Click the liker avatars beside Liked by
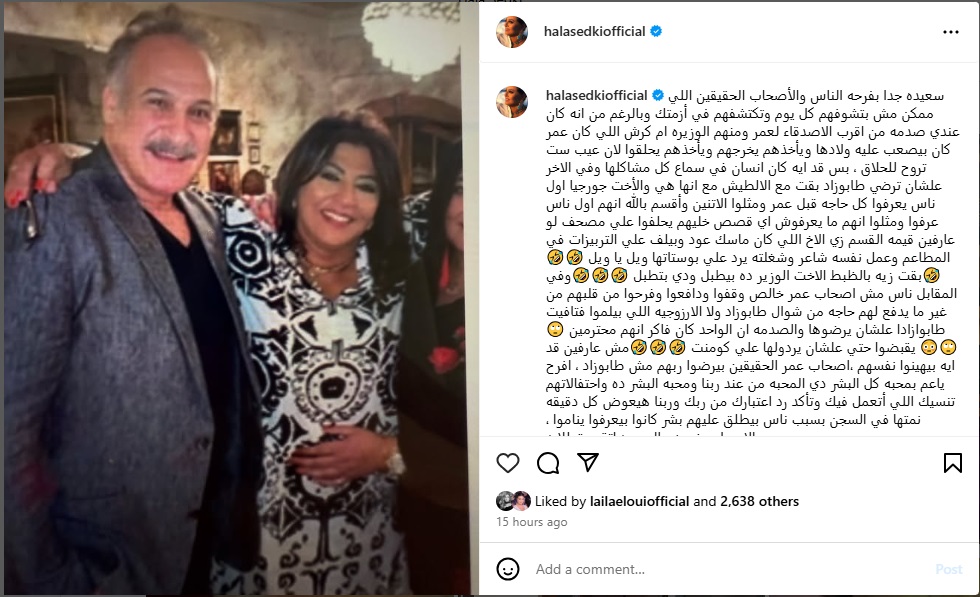The width and height of the screenshot is (980, 597). 513,501
